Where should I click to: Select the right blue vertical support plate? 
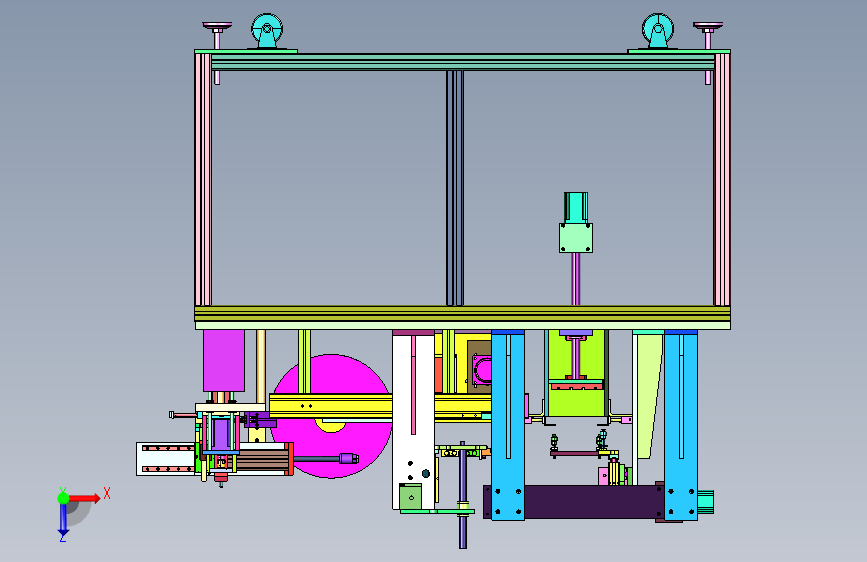pyautogui.click(x=681, y=425)
